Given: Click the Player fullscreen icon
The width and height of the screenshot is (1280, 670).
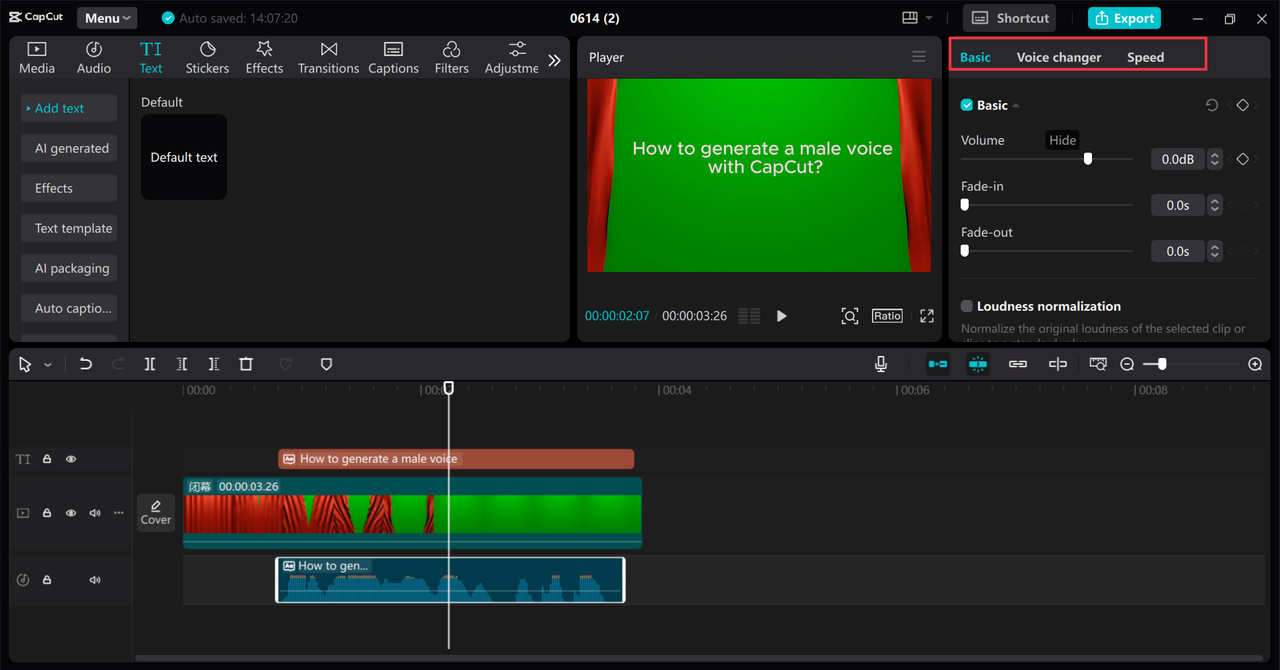Looking at the screenshot, I should pos(927,316).
